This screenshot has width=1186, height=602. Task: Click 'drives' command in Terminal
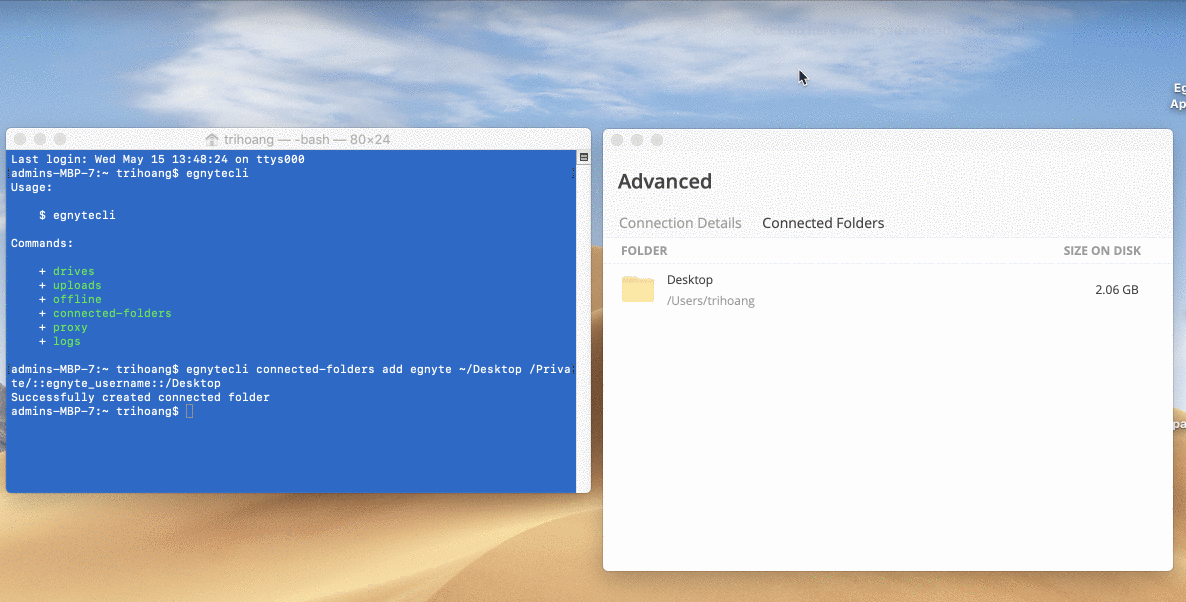(x=74, y=272)
